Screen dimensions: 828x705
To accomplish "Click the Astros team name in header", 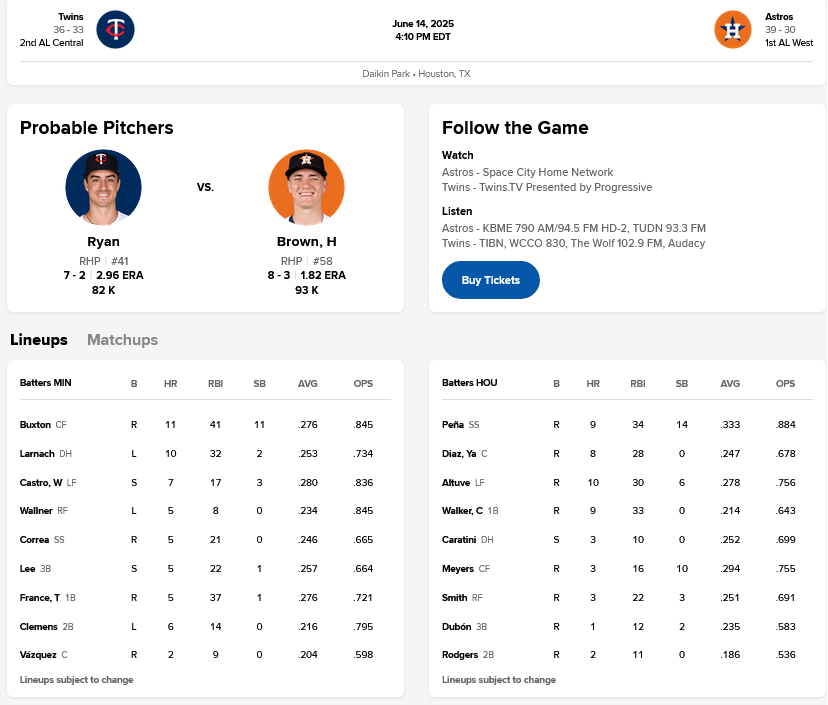I will [779, 17].
